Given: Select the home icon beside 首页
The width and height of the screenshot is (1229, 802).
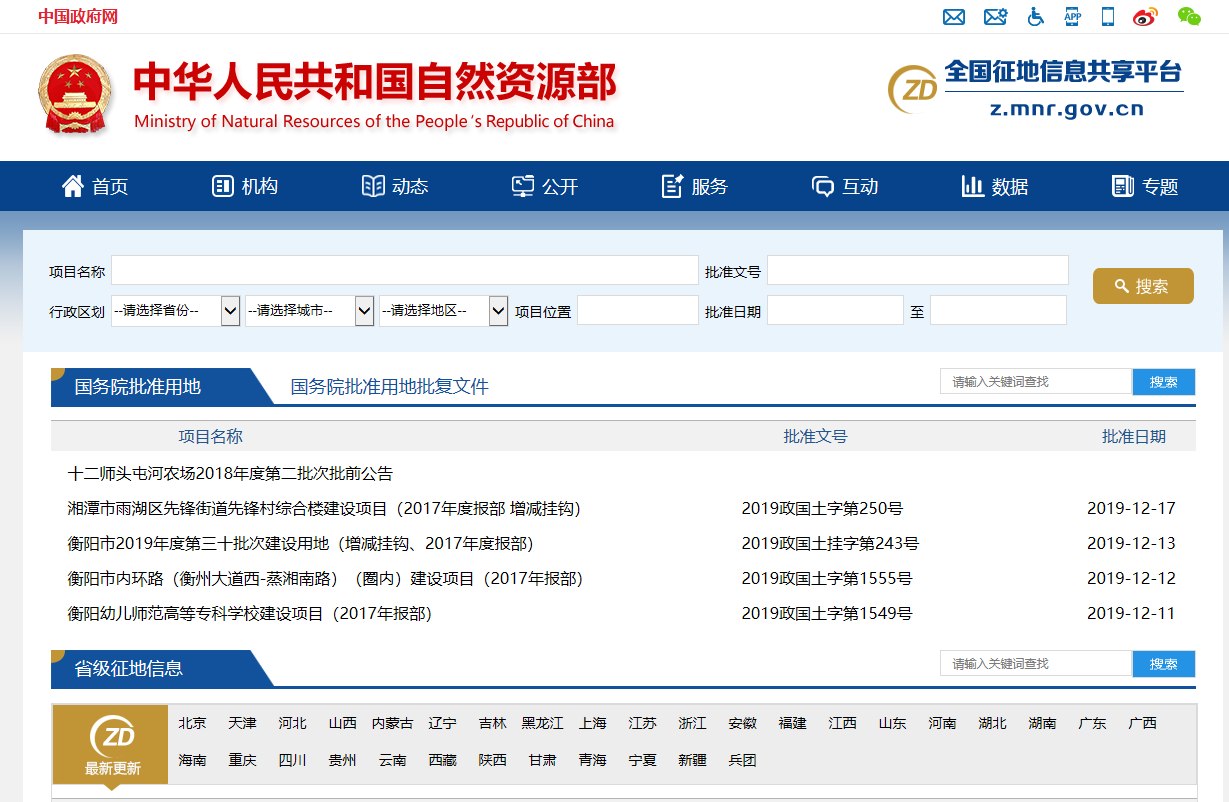Looking at the screenshot, I should pyautogui.click(x=72, y=185).
